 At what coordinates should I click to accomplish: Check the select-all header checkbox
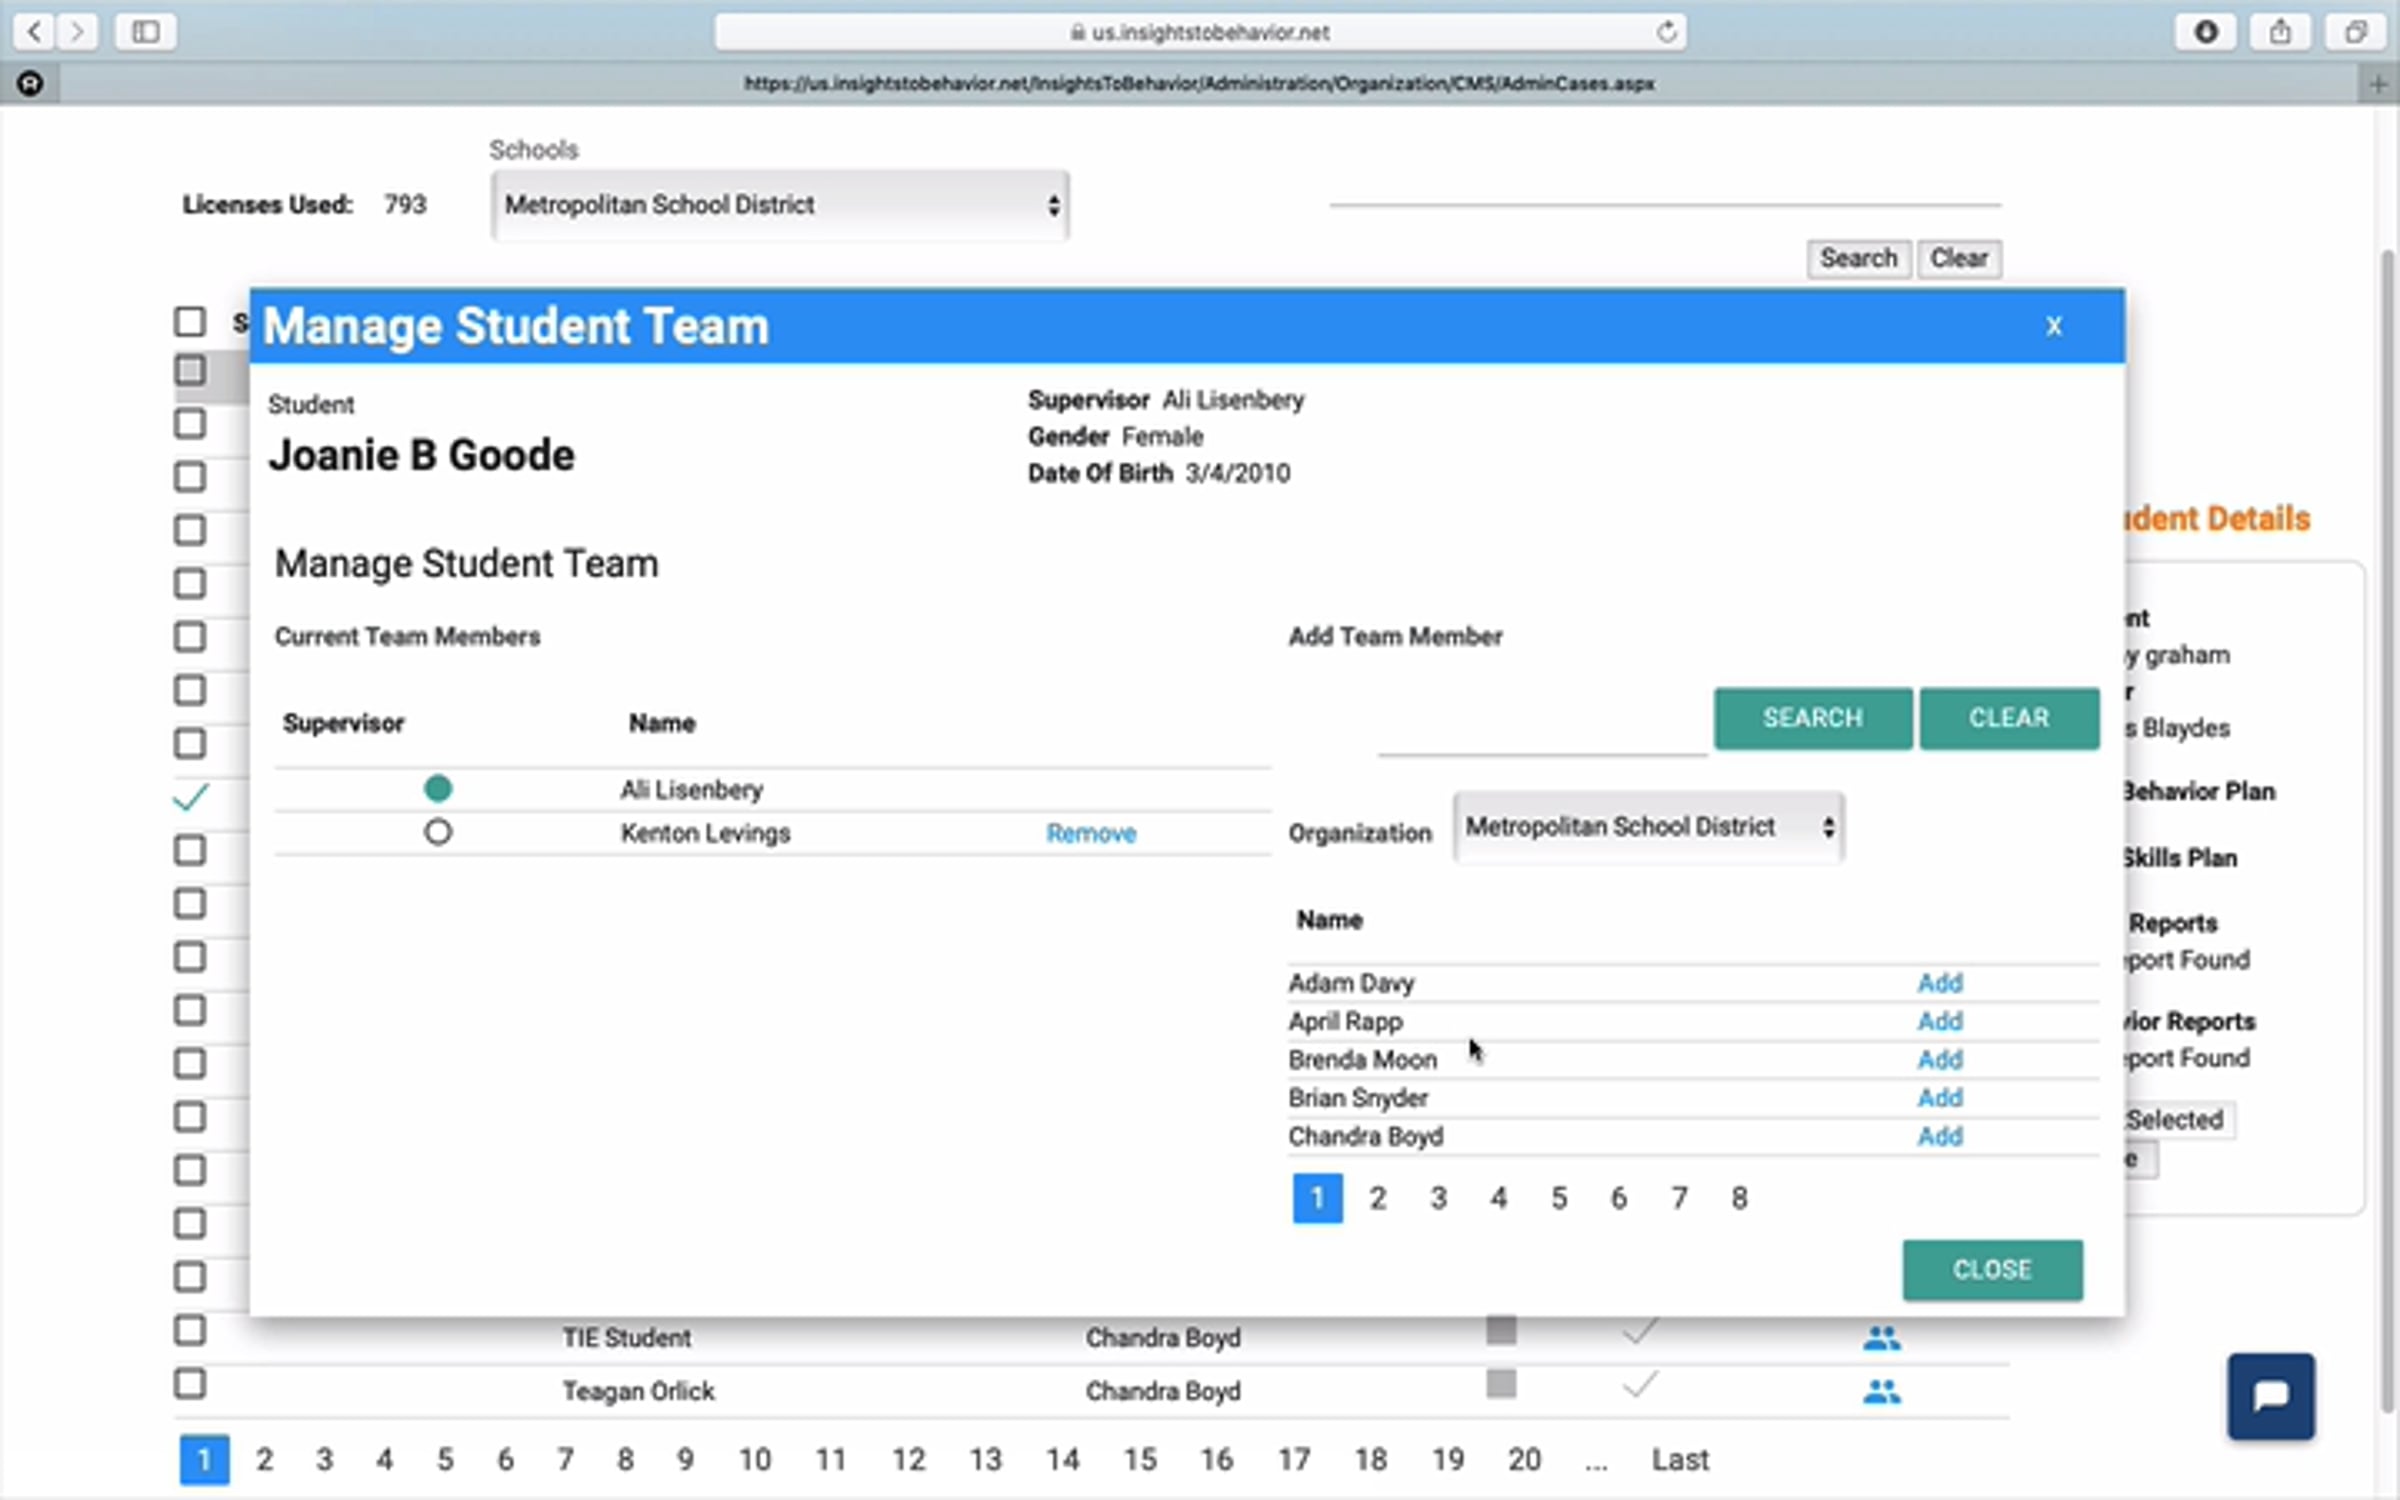190,322
